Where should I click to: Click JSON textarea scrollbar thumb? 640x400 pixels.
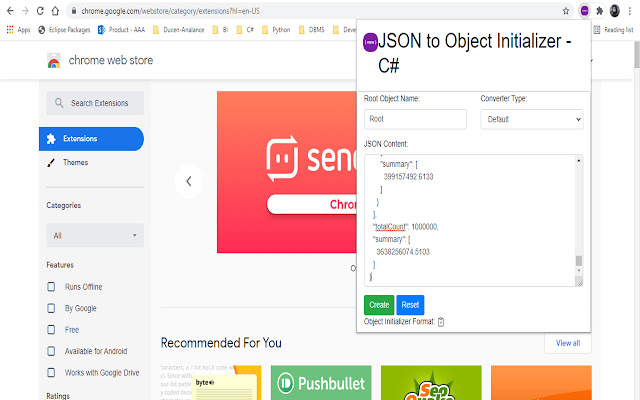[x=579, y=260]
